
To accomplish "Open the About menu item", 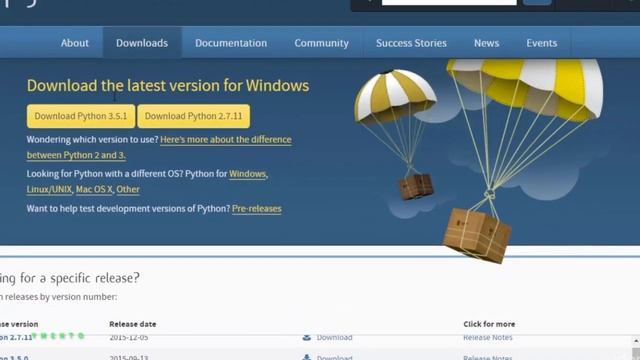I will [75, 43].
